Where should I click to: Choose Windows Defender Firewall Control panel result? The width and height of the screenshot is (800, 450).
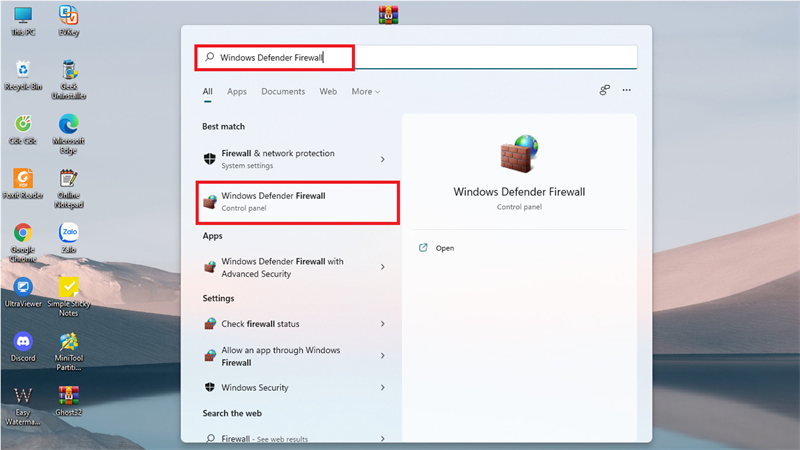[298, 202]
